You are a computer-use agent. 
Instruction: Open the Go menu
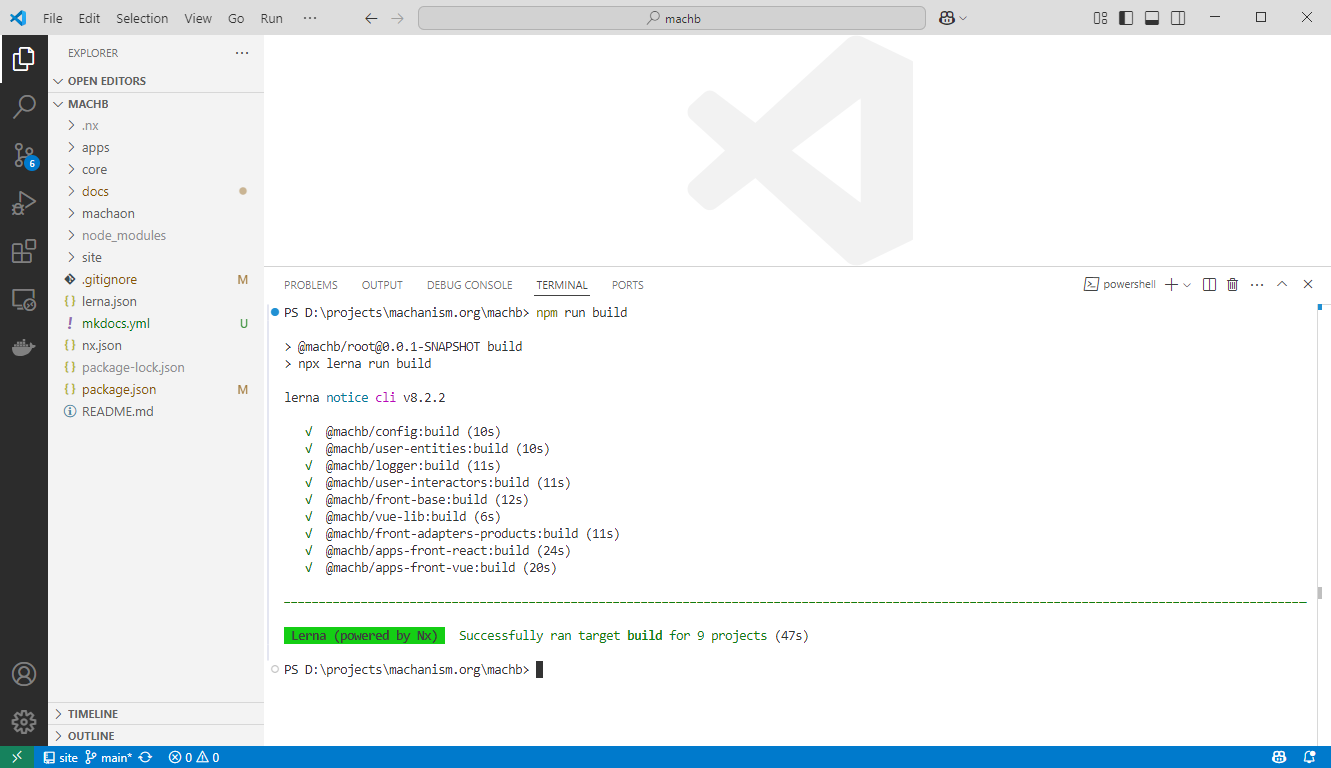pos(236,18)
